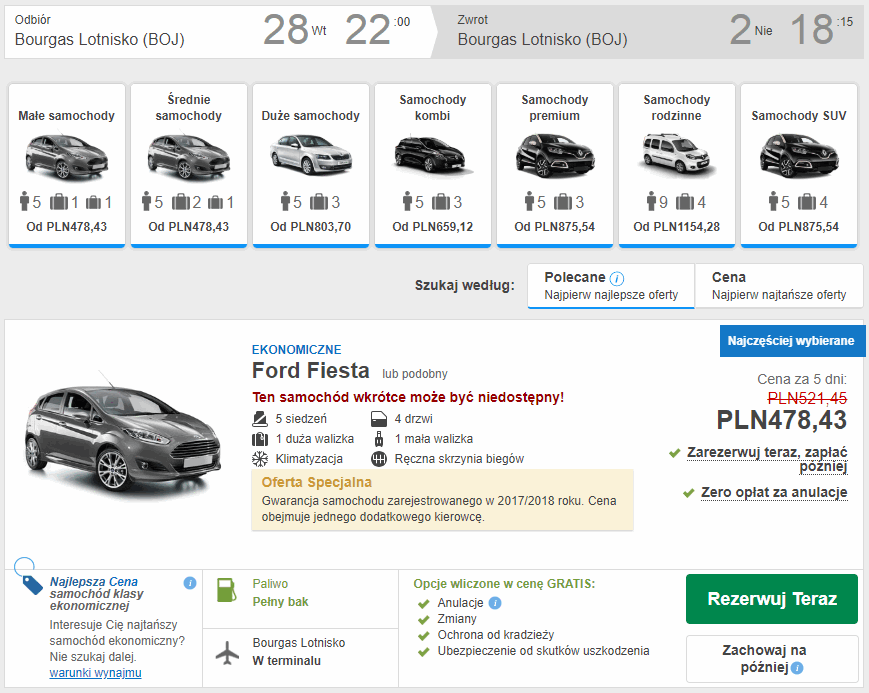Click Zachowaj na później button
Image resolution: width=869 pixels, height=693 pixels.
click(x=772, y=659)
